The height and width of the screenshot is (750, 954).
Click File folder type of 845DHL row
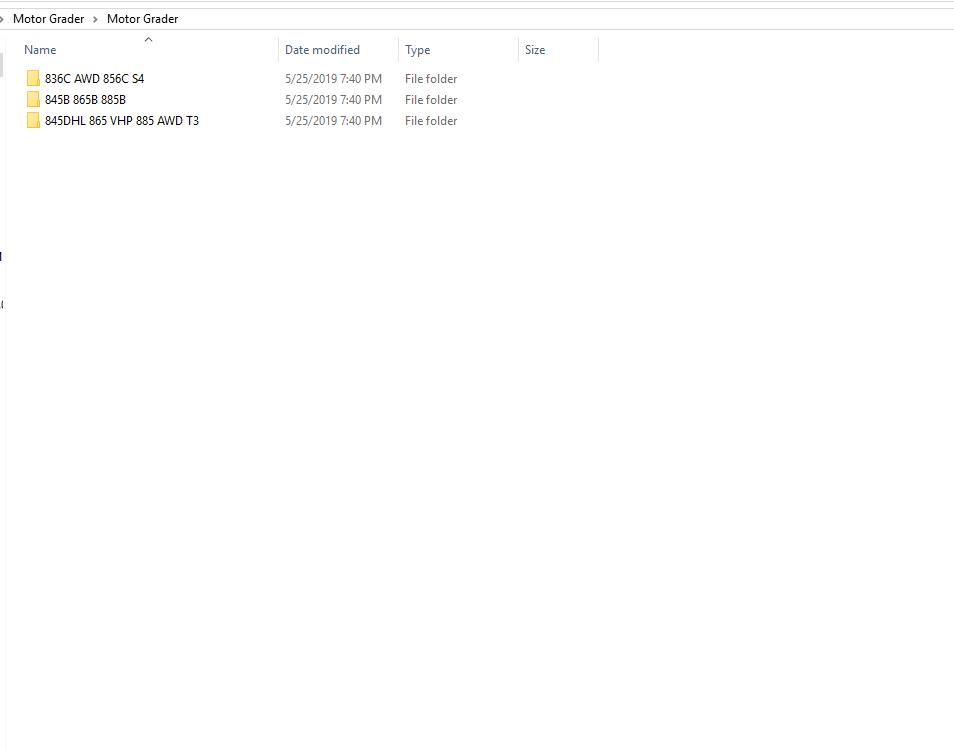[x=431, y=120]
